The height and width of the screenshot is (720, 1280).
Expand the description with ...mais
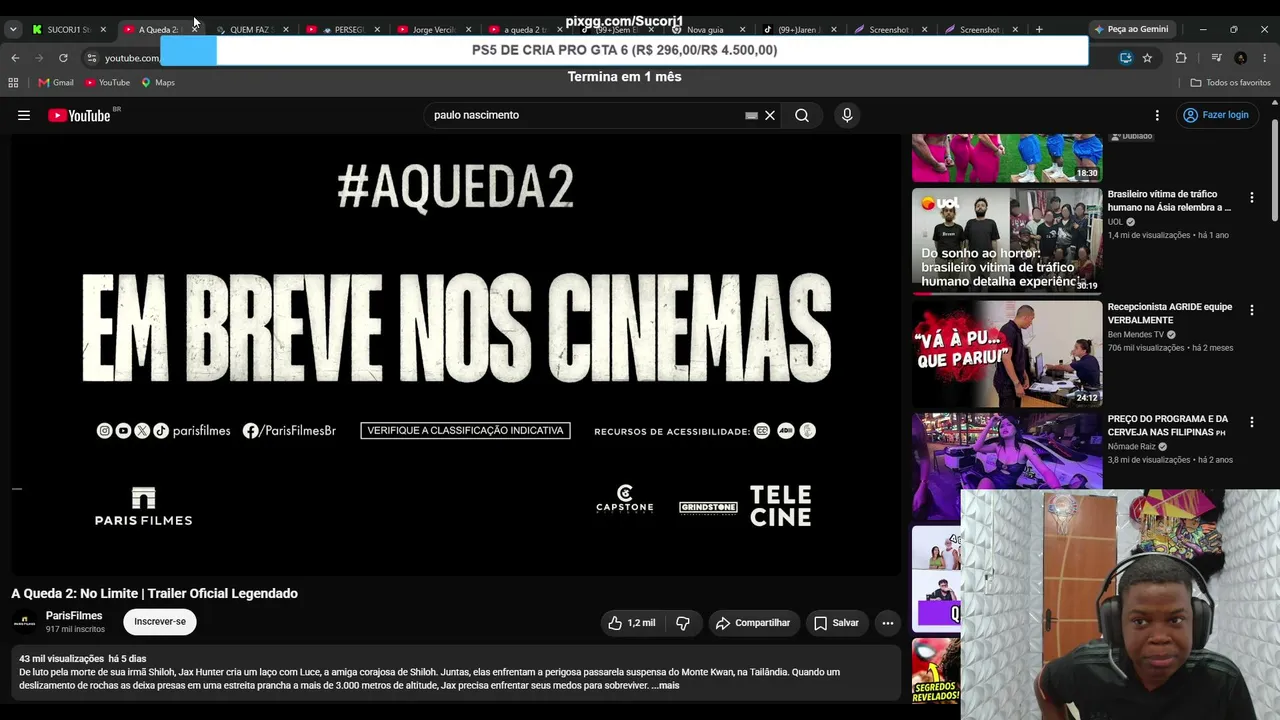[x=665, y=685]
